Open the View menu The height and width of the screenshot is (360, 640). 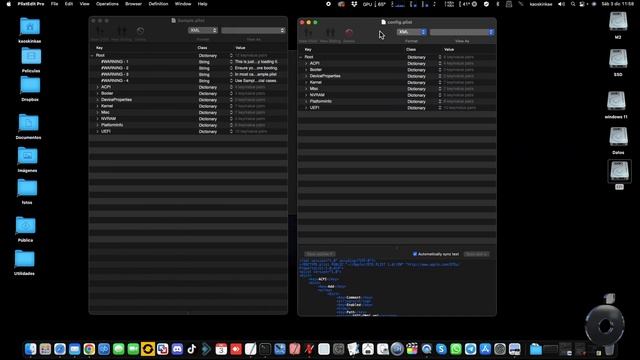coord(84,4)
